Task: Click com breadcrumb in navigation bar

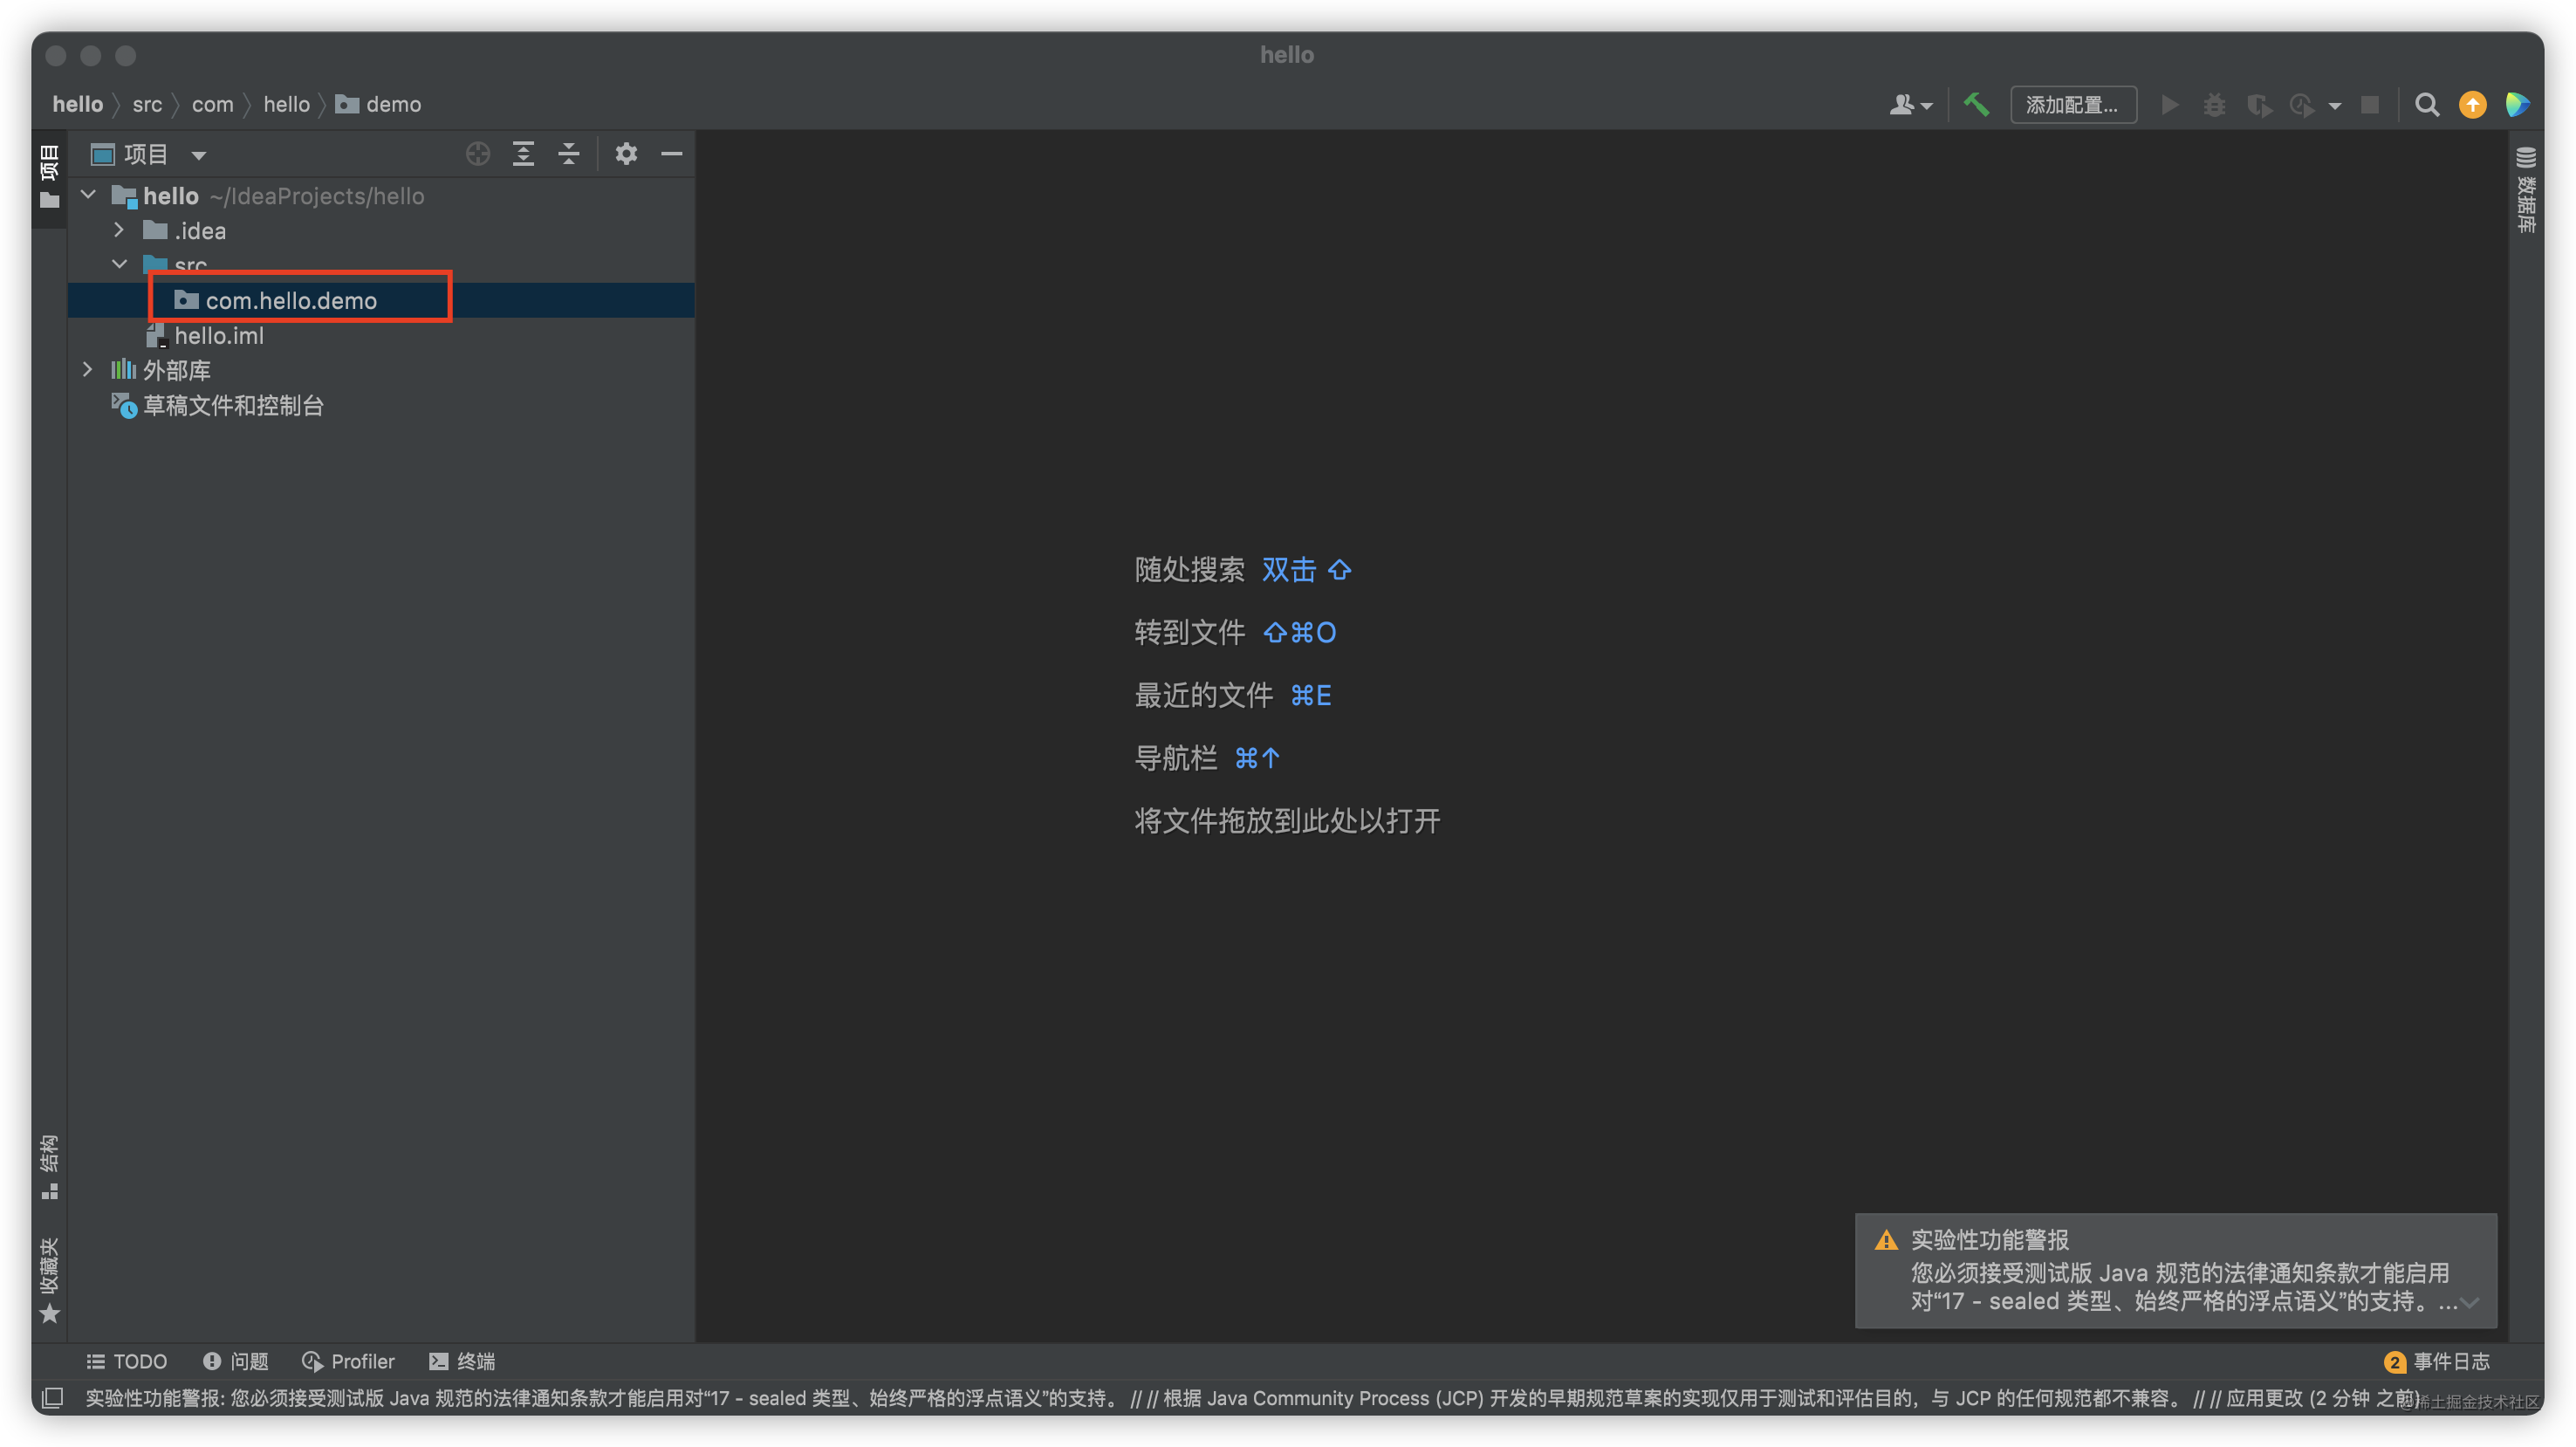Action: pyautogui.click(x=212, y=104)
